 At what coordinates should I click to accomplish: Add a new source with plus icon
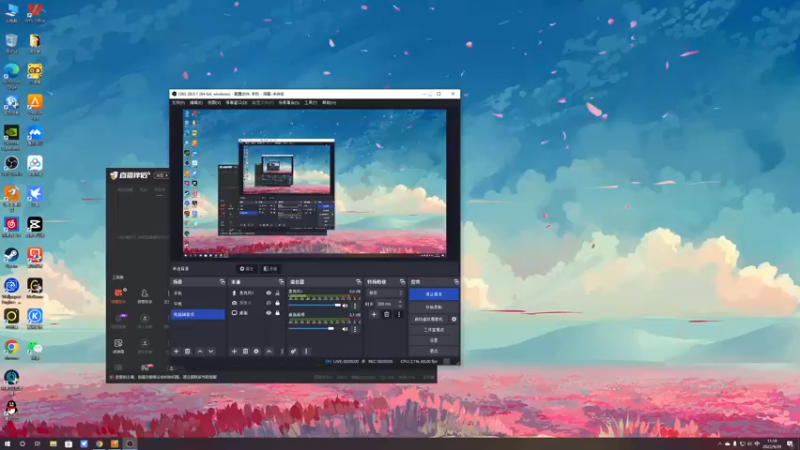pyautogui.click(x=234, y=351)
